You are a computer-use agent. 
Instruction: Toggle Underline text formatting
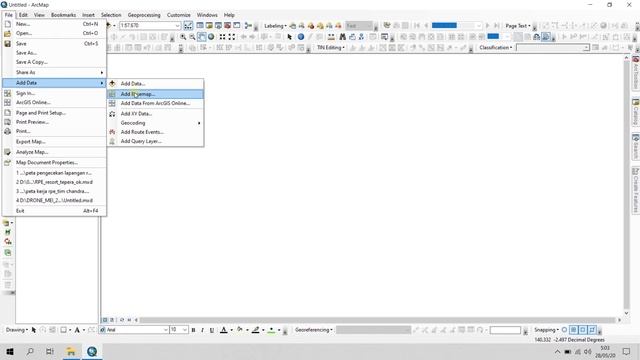(212, 330)
